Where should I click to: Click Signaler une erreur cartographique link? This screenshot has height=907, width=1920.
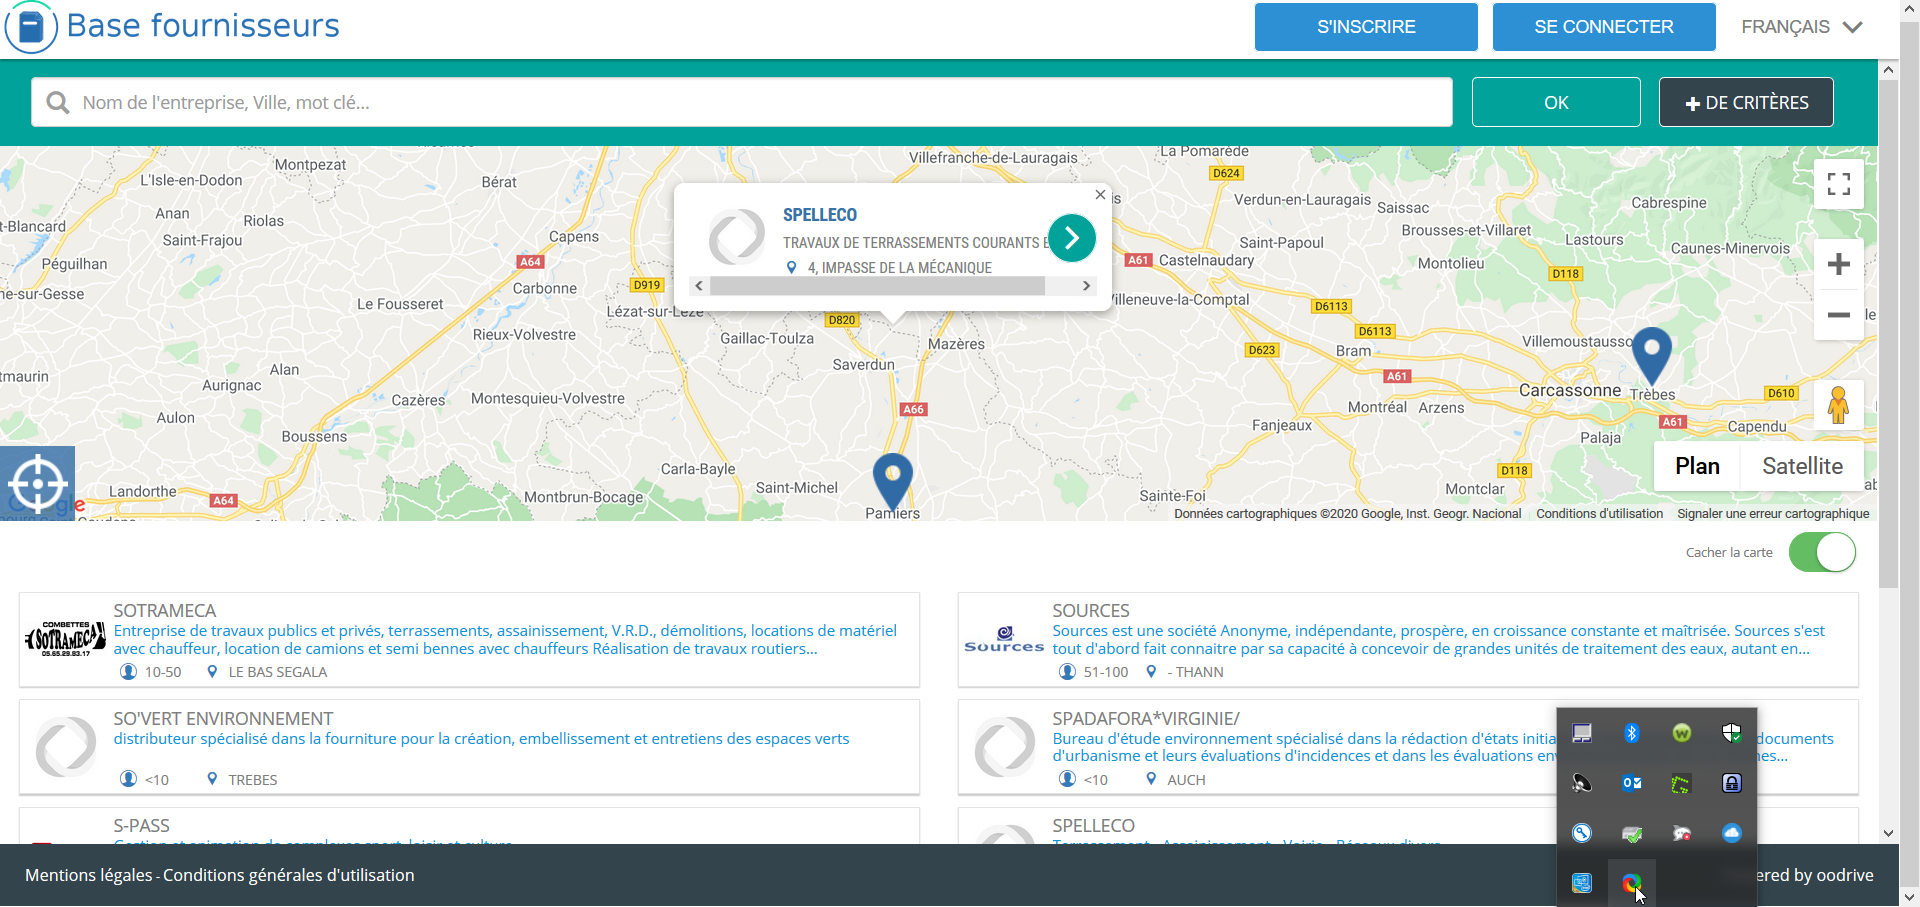[x=1773, y=514]
